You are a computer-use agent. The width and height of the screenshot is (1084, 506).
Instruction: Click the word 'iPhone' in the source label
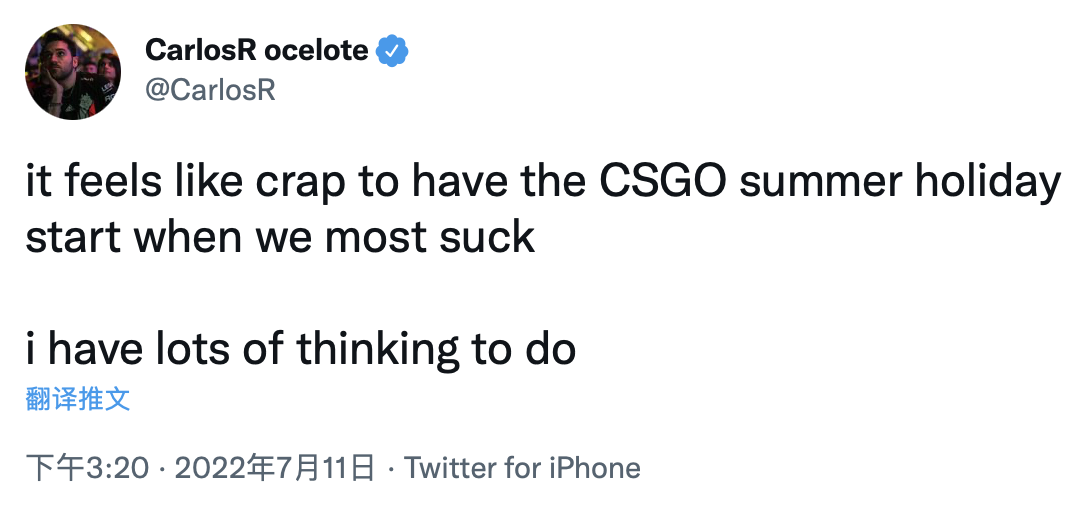(595, 468)
